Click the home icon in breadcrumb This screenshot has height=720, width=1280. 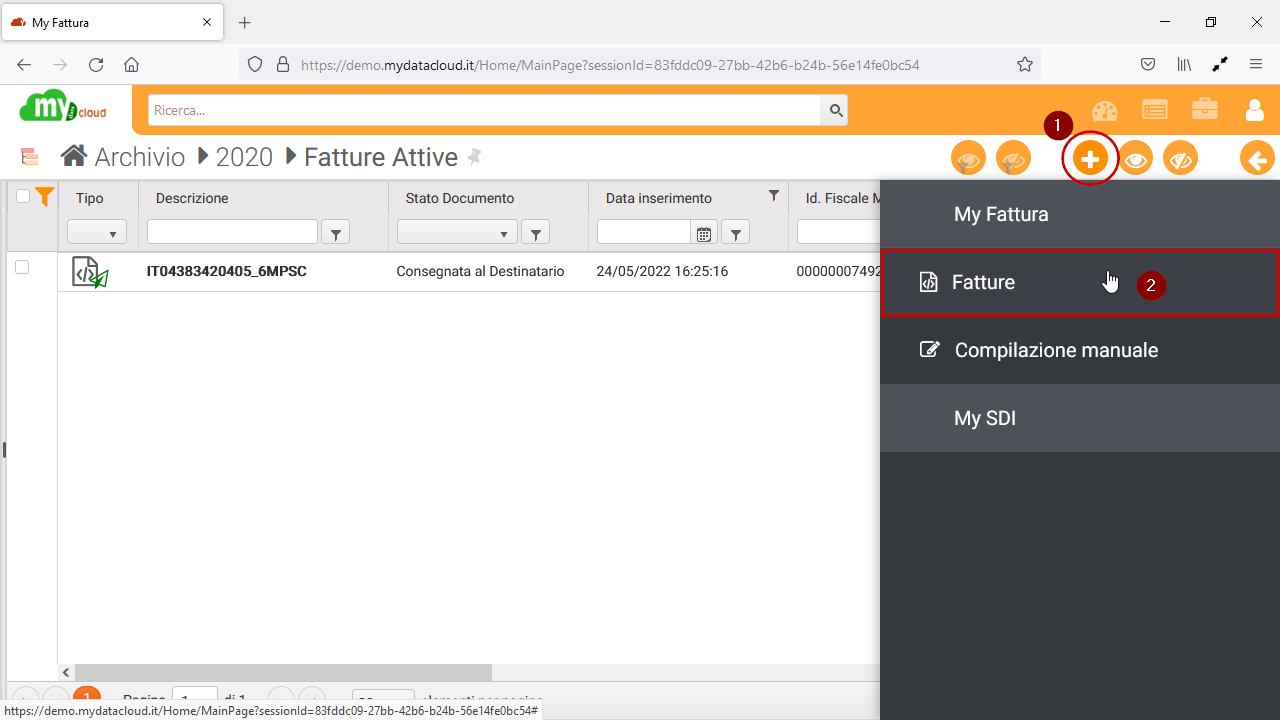pyautogui.click(x=73, y=156)
